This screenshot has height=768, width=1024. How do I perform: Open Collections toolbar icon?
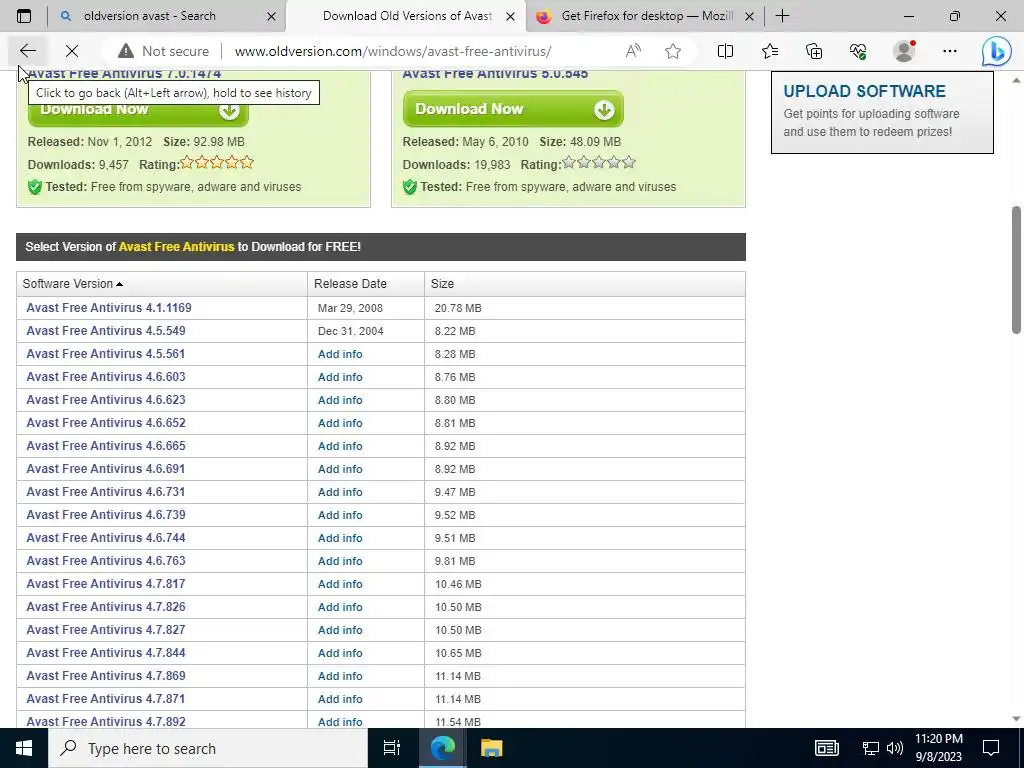click(814, 51)
